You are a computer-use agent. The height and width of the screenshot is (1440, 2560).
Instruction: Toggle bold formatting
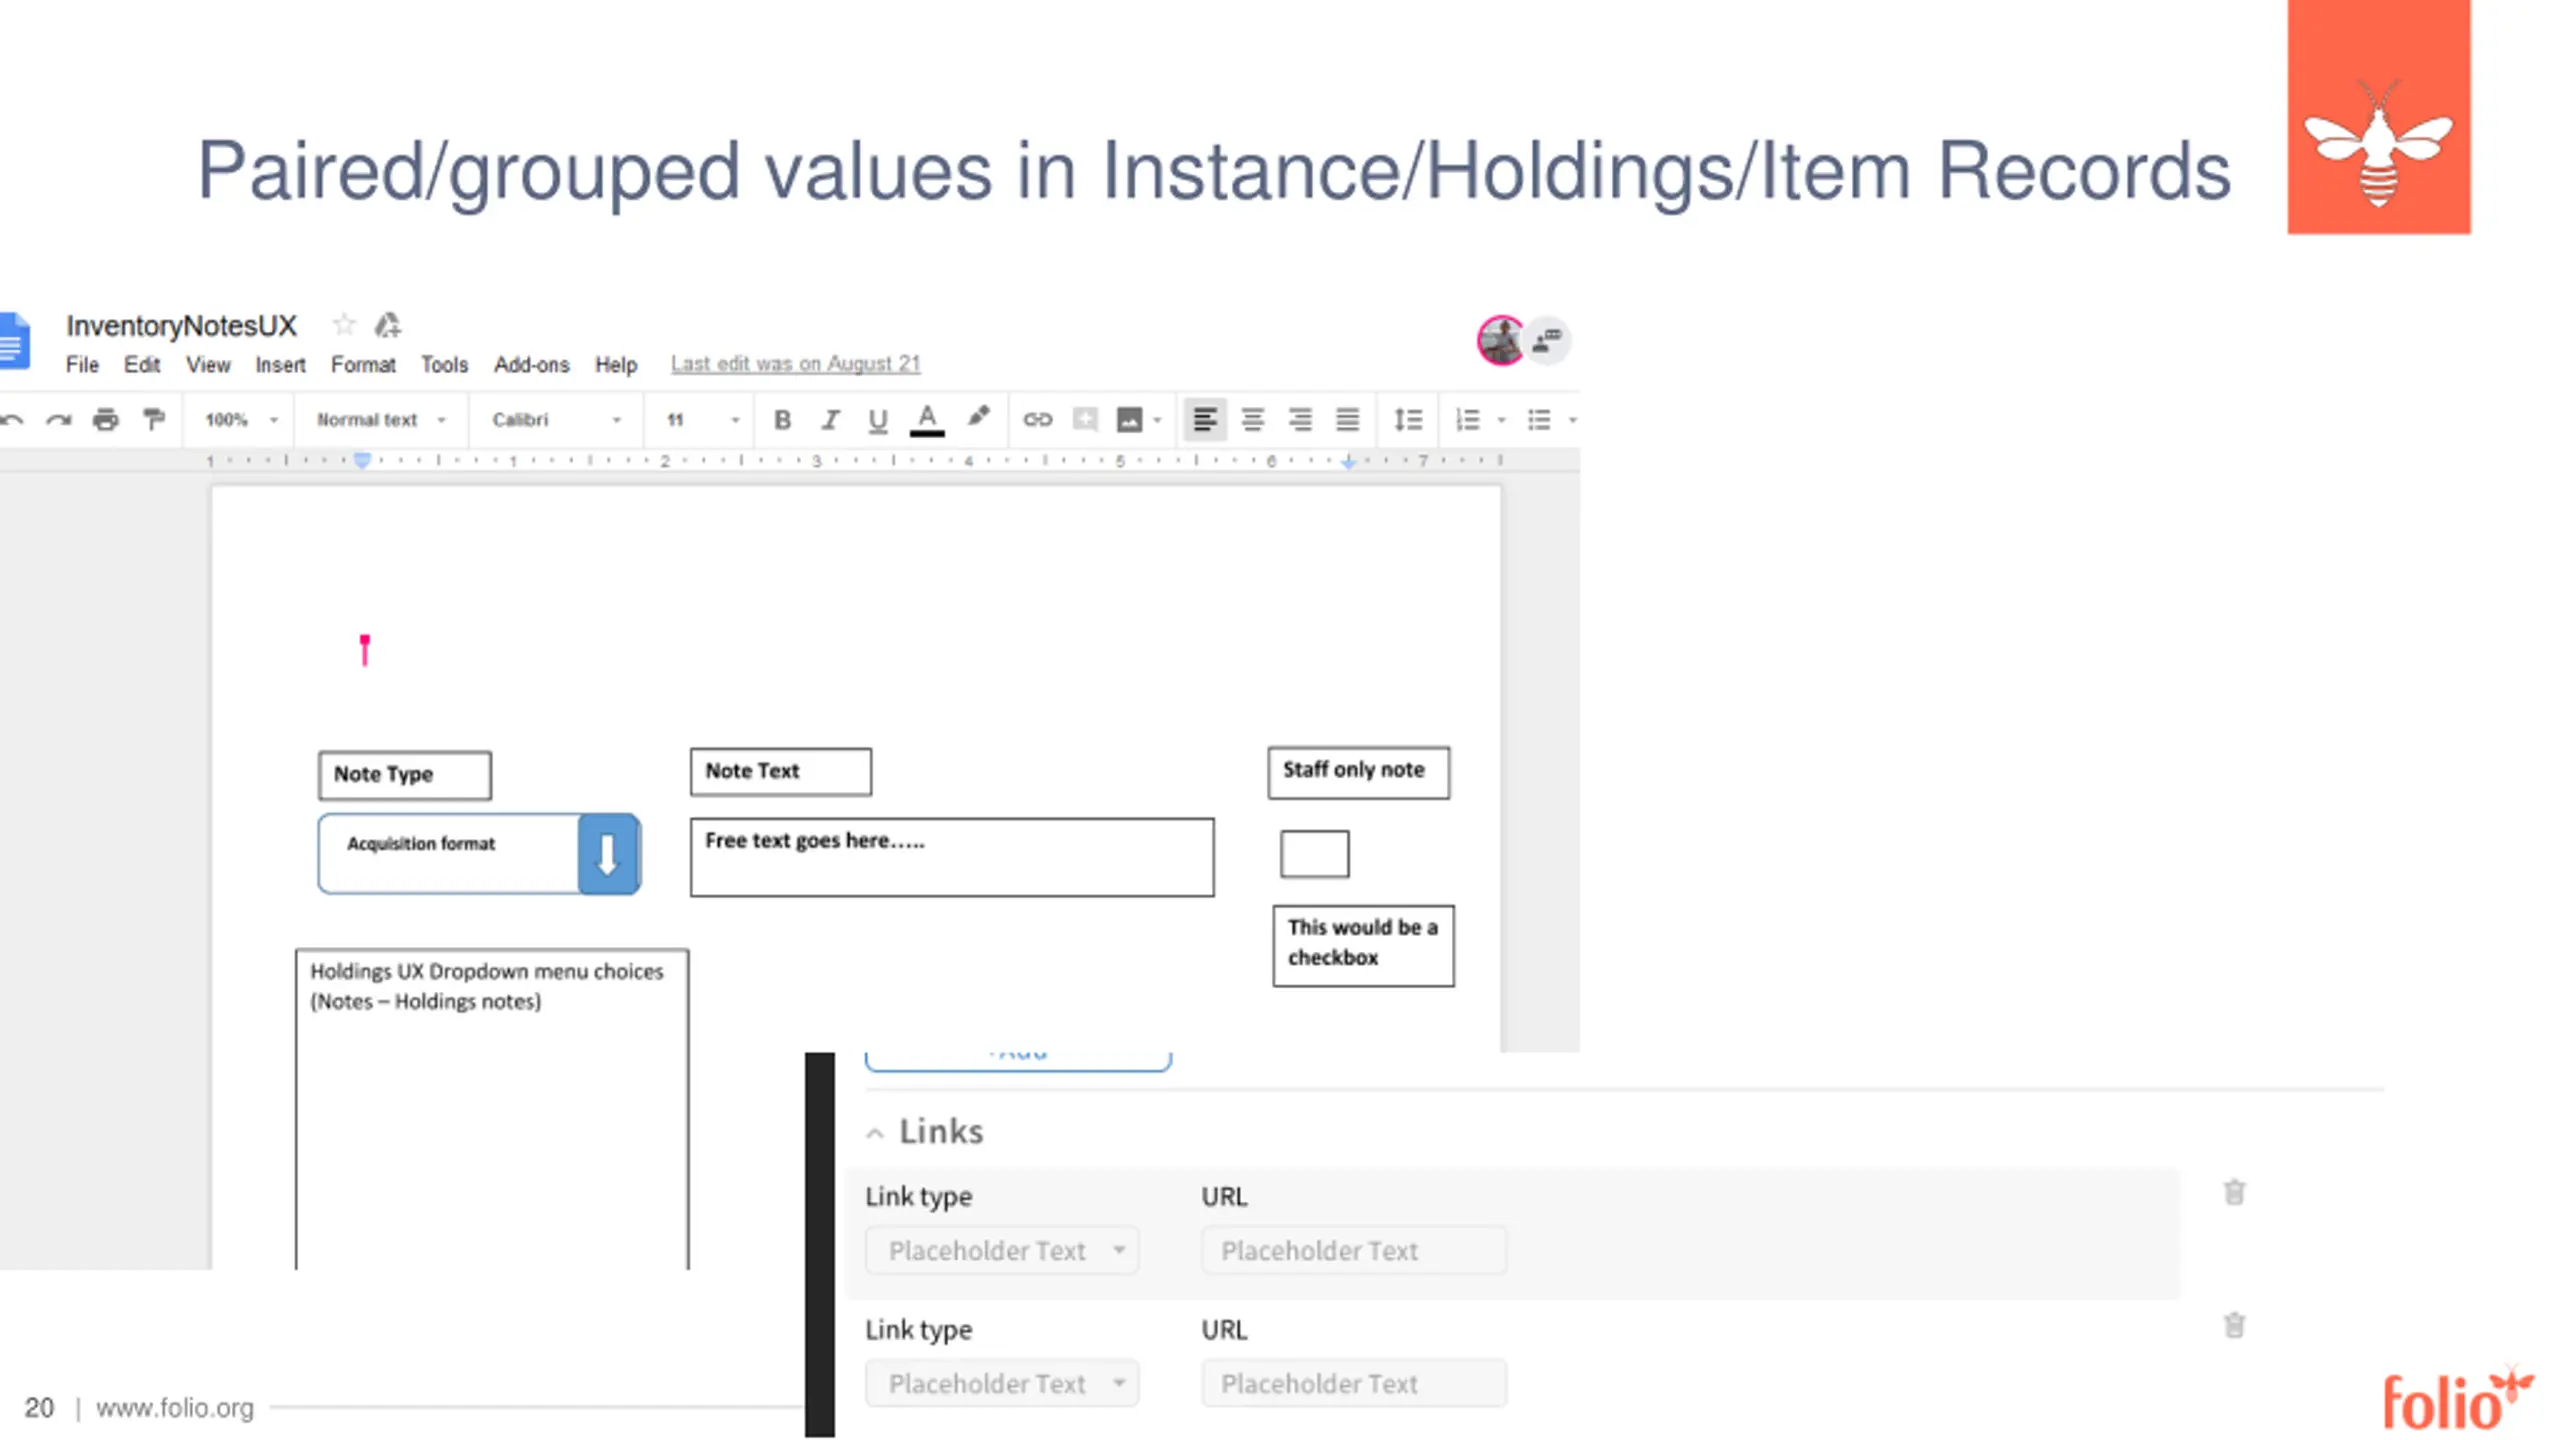(783, 420)
